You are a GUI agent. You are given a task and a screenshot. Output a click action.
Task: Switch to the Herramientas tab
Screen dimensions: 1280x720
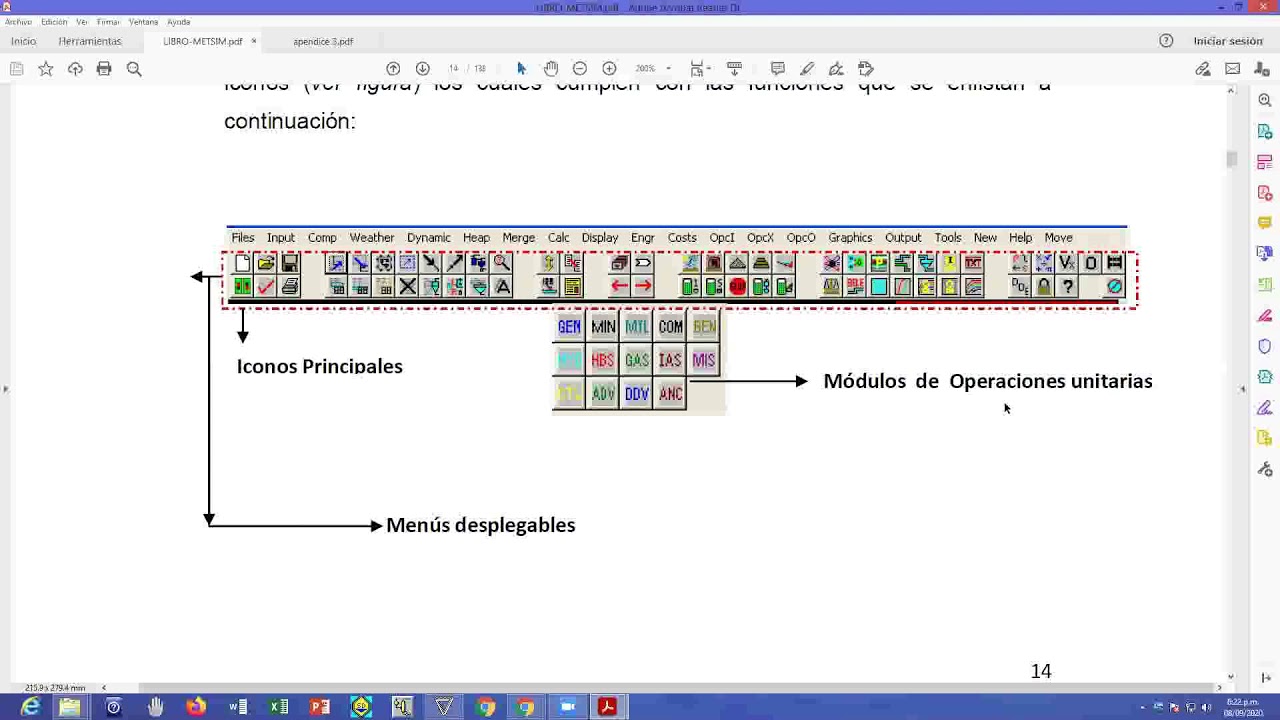(x=90, y=41)
